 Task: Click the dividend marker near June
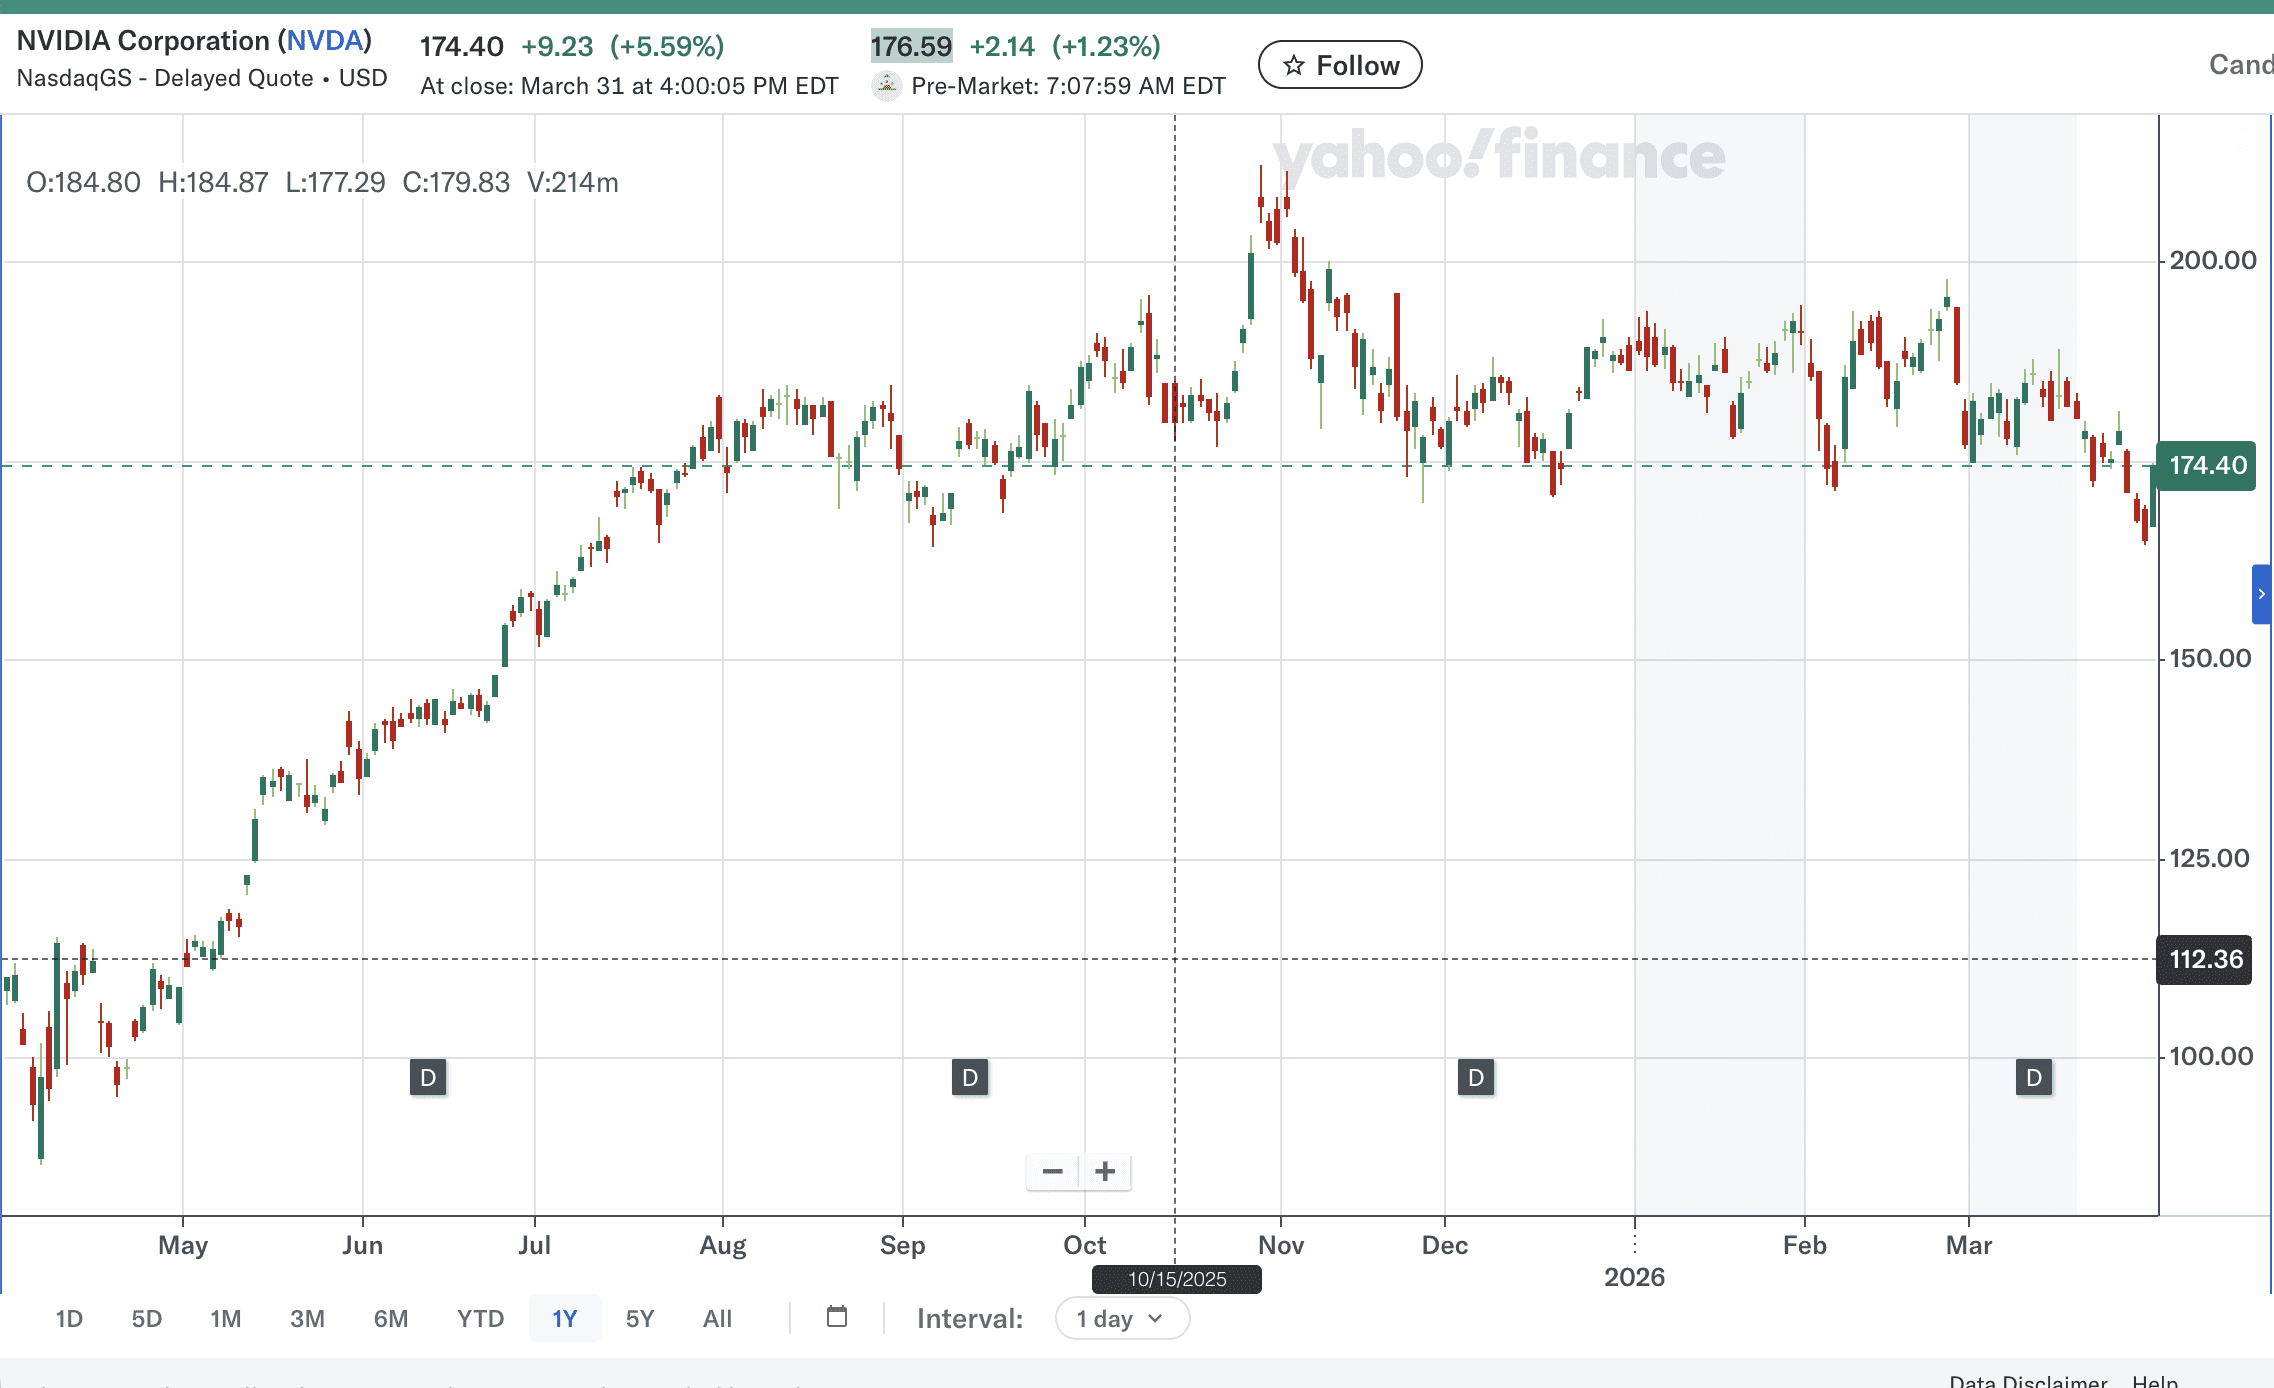[428, 1078]
